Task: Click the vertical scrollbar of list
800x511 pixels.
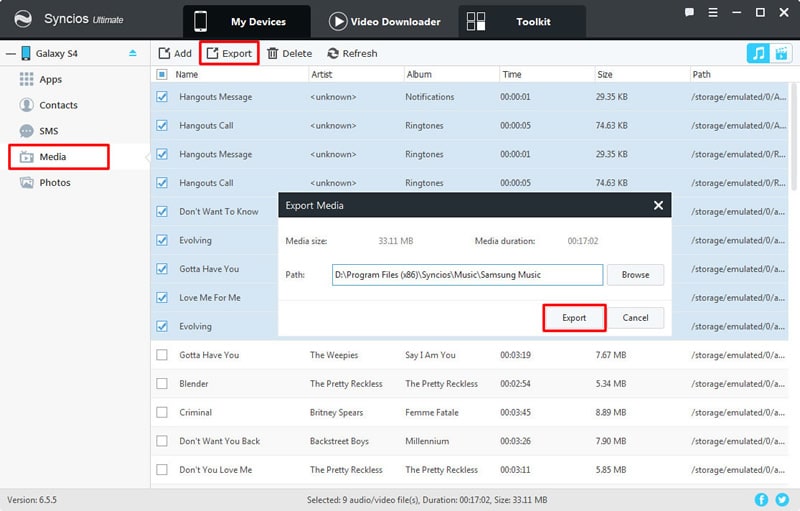Action: point(794,138)
